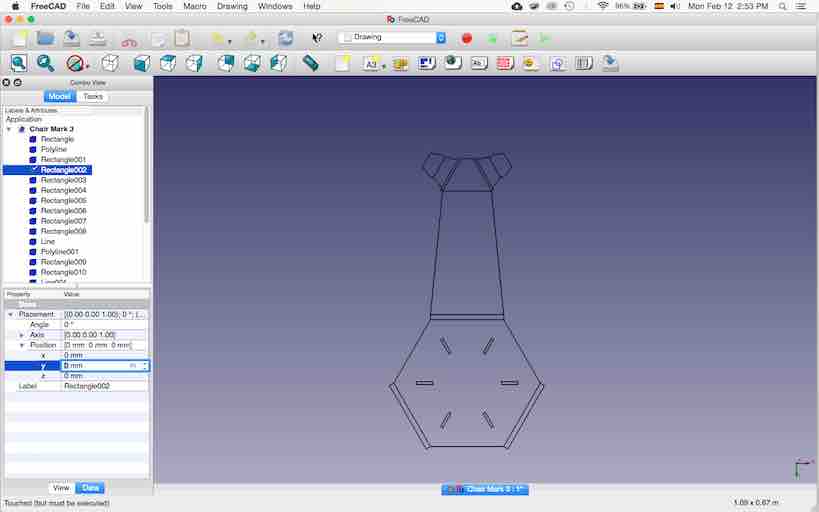Select Polyline001 in the tree

point(60,252)
